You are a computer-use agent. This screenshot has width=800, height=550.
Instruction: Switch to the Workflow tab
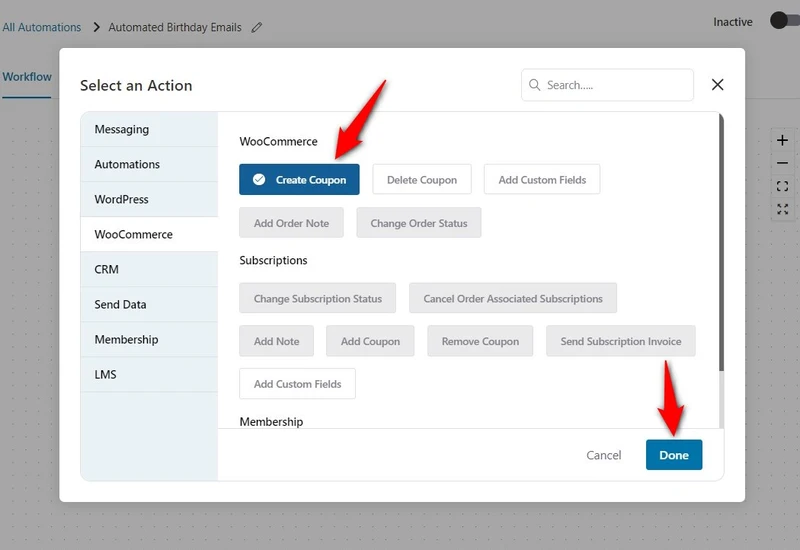(x=27, y=77)
